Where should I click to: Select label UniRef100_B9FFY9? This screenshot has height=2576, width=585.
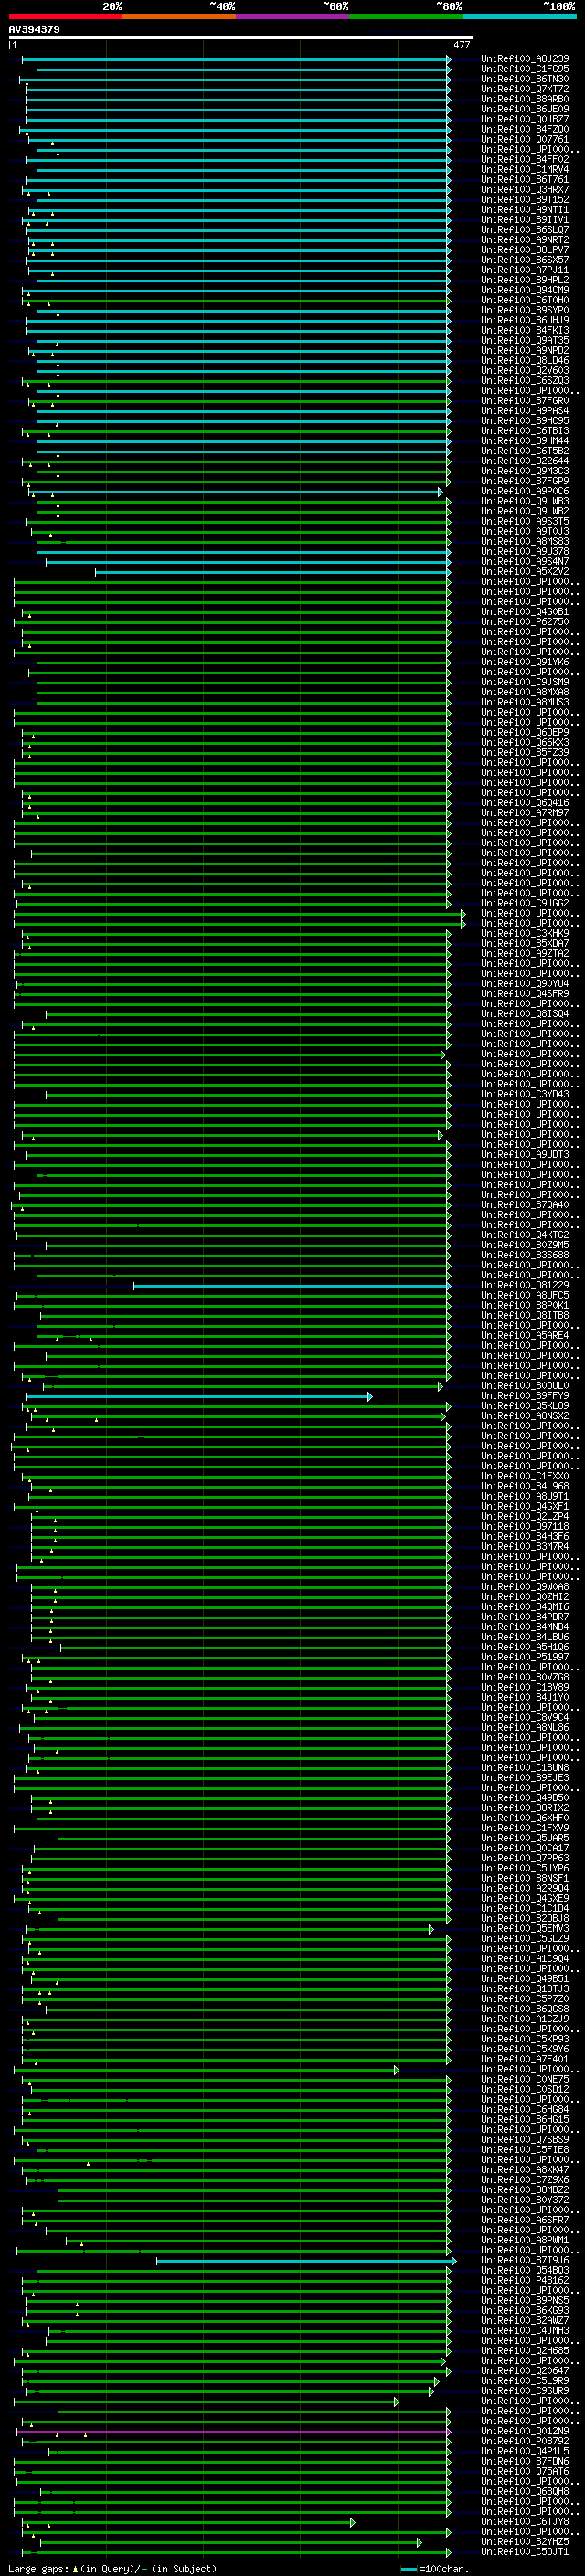coord(525,1396)
